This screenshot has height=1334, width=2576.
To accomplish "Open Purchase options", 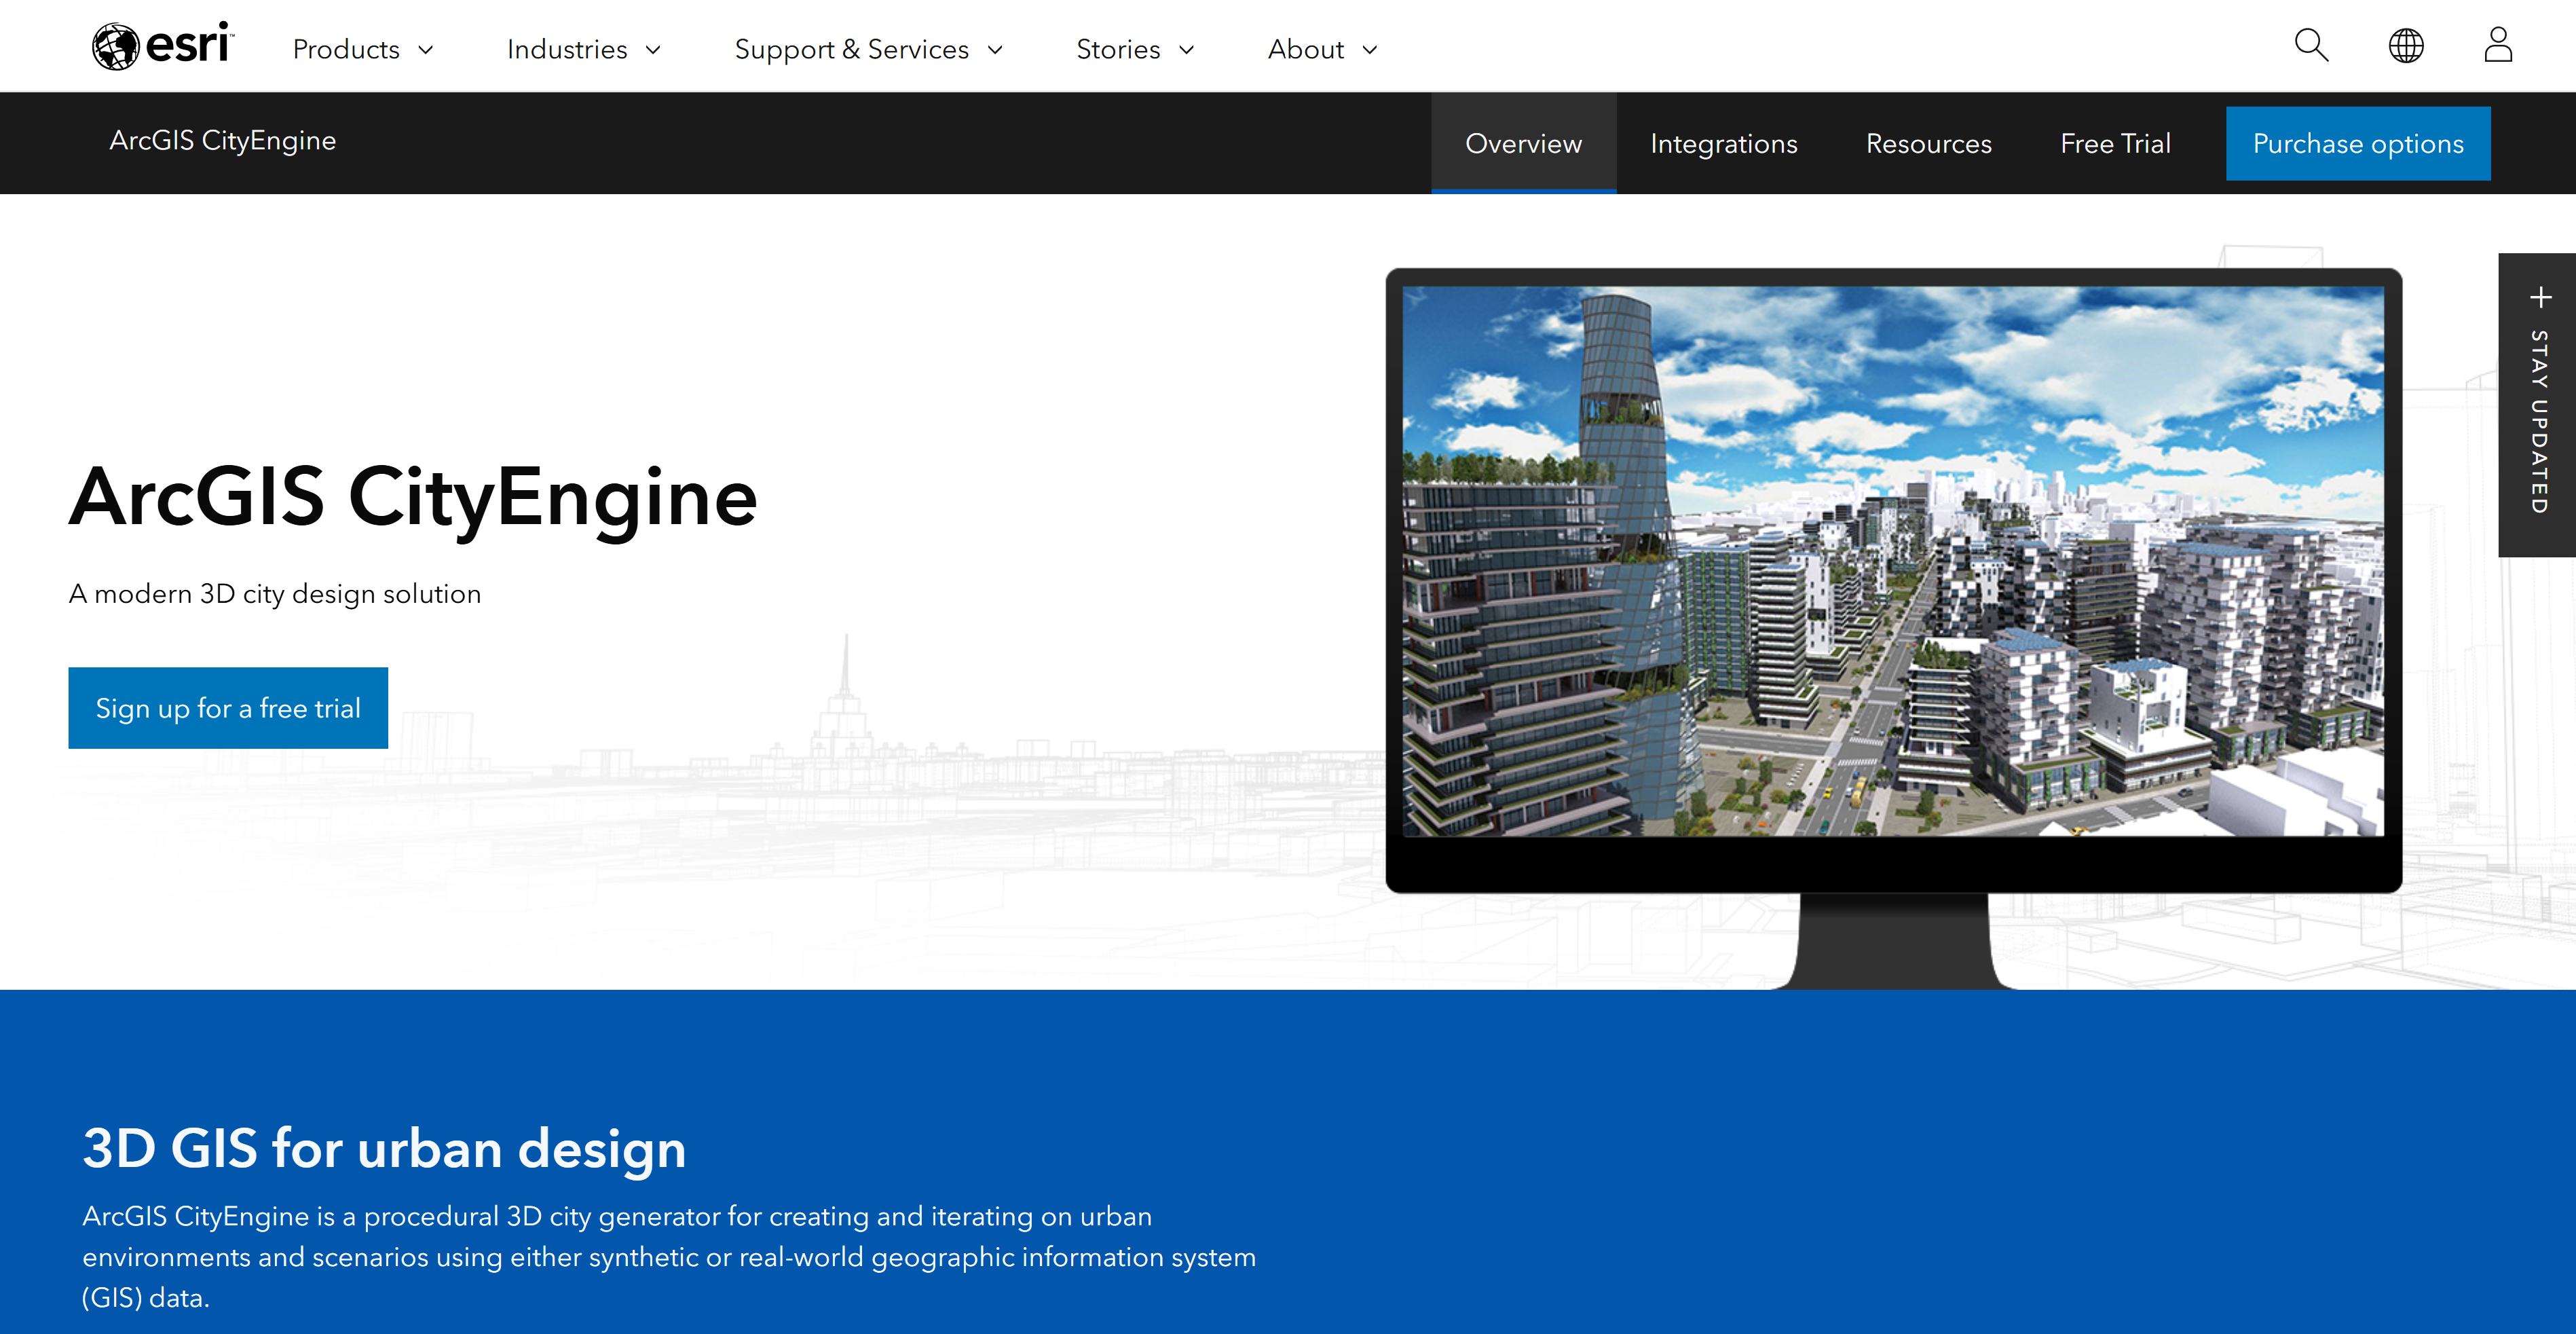I will 2358,143.
